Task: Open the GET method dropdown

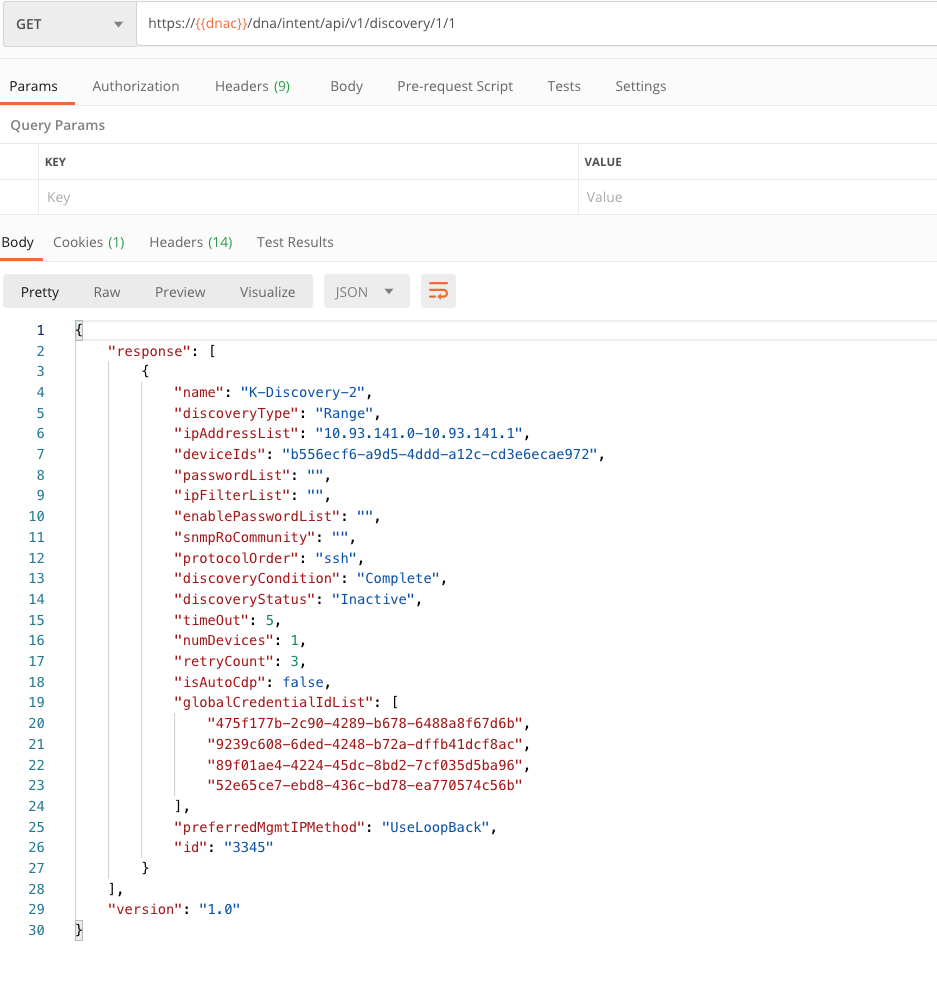Action: point(69,24)
